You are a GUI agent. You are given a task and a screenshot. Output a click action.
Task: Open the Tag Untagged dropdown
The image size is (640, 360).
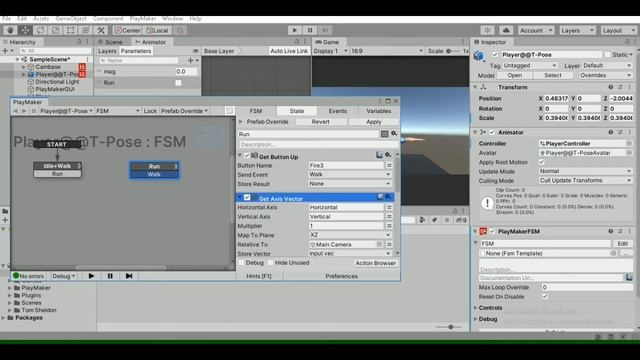point(529,66)
